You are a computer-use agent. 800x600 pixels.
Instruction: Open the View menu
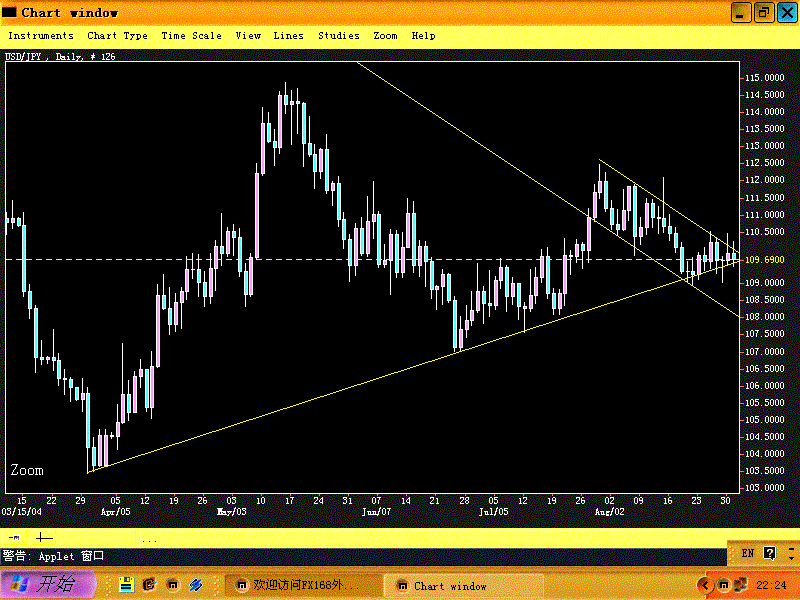(248, 36)
